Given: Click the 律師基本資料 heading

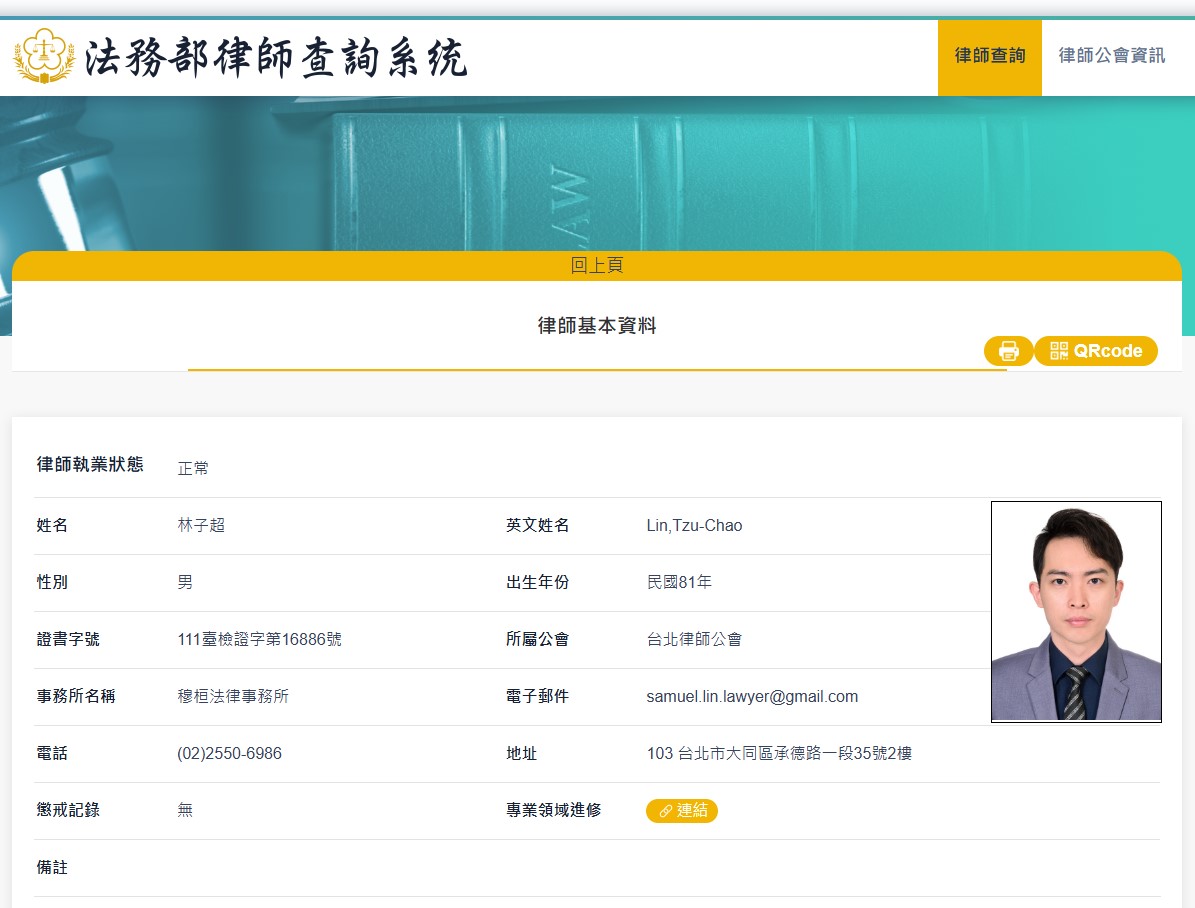Looking at the screenshot, I should click(x=597, y=326).
